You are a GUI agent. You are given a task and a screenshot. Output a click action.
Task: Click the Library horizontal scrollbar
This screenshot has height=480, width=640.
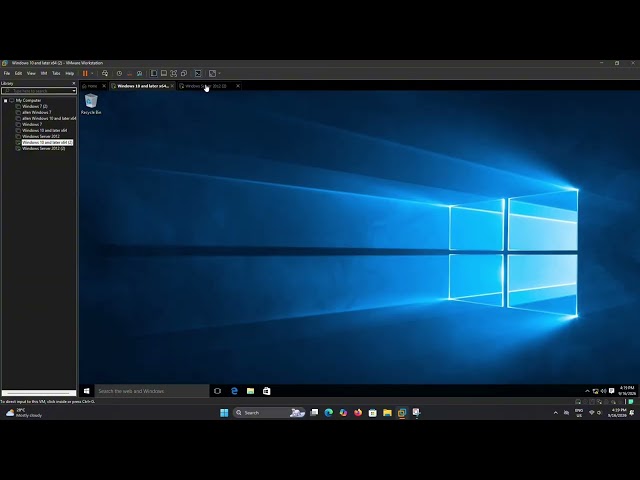(39, 393)
